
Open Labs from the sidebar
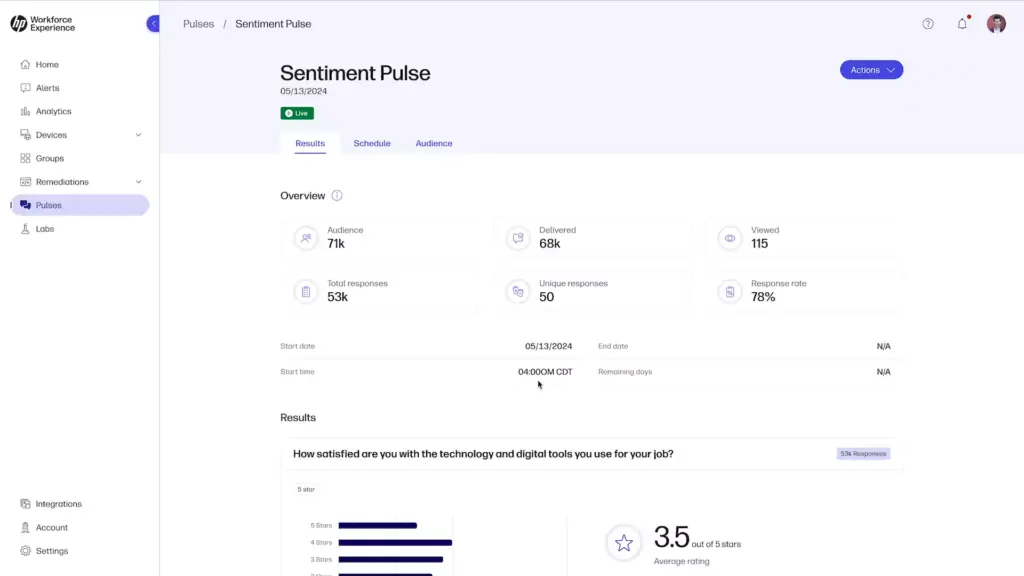(44, 229)
